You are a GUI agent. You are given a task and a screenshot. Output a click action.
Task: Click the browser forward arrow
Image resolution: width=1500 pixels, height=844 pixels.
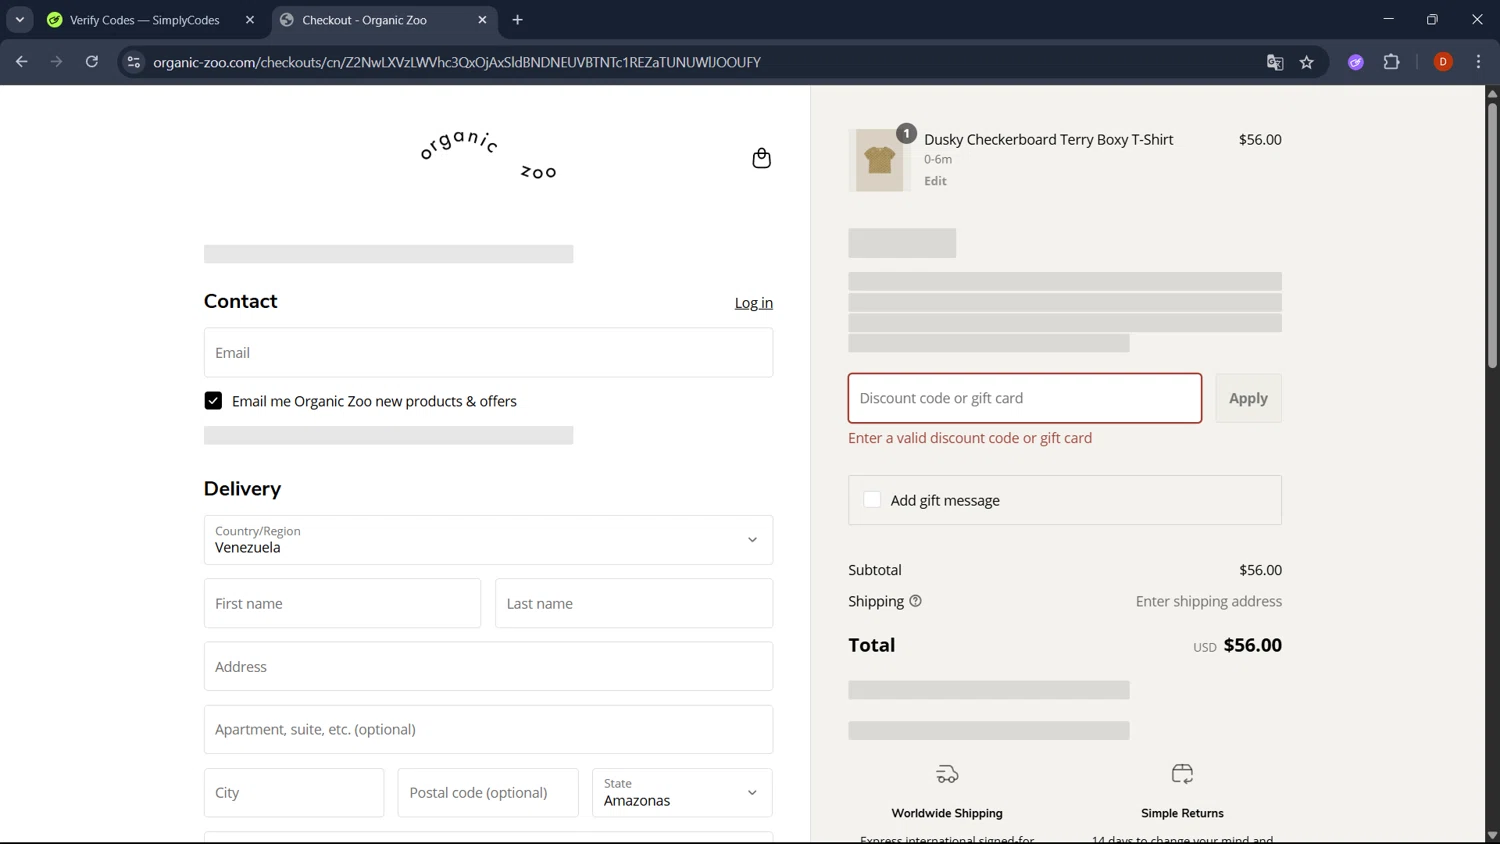(x=56, y=62)
